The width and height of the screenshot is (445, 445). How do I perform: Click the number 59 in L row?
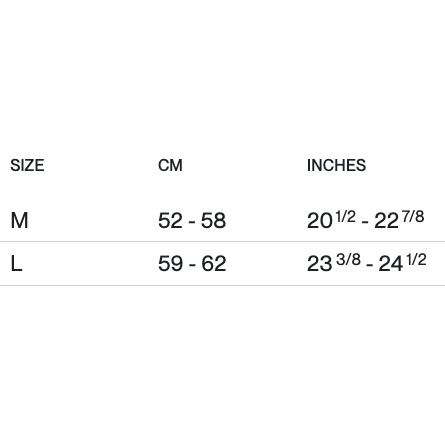[x=170, y=264]
